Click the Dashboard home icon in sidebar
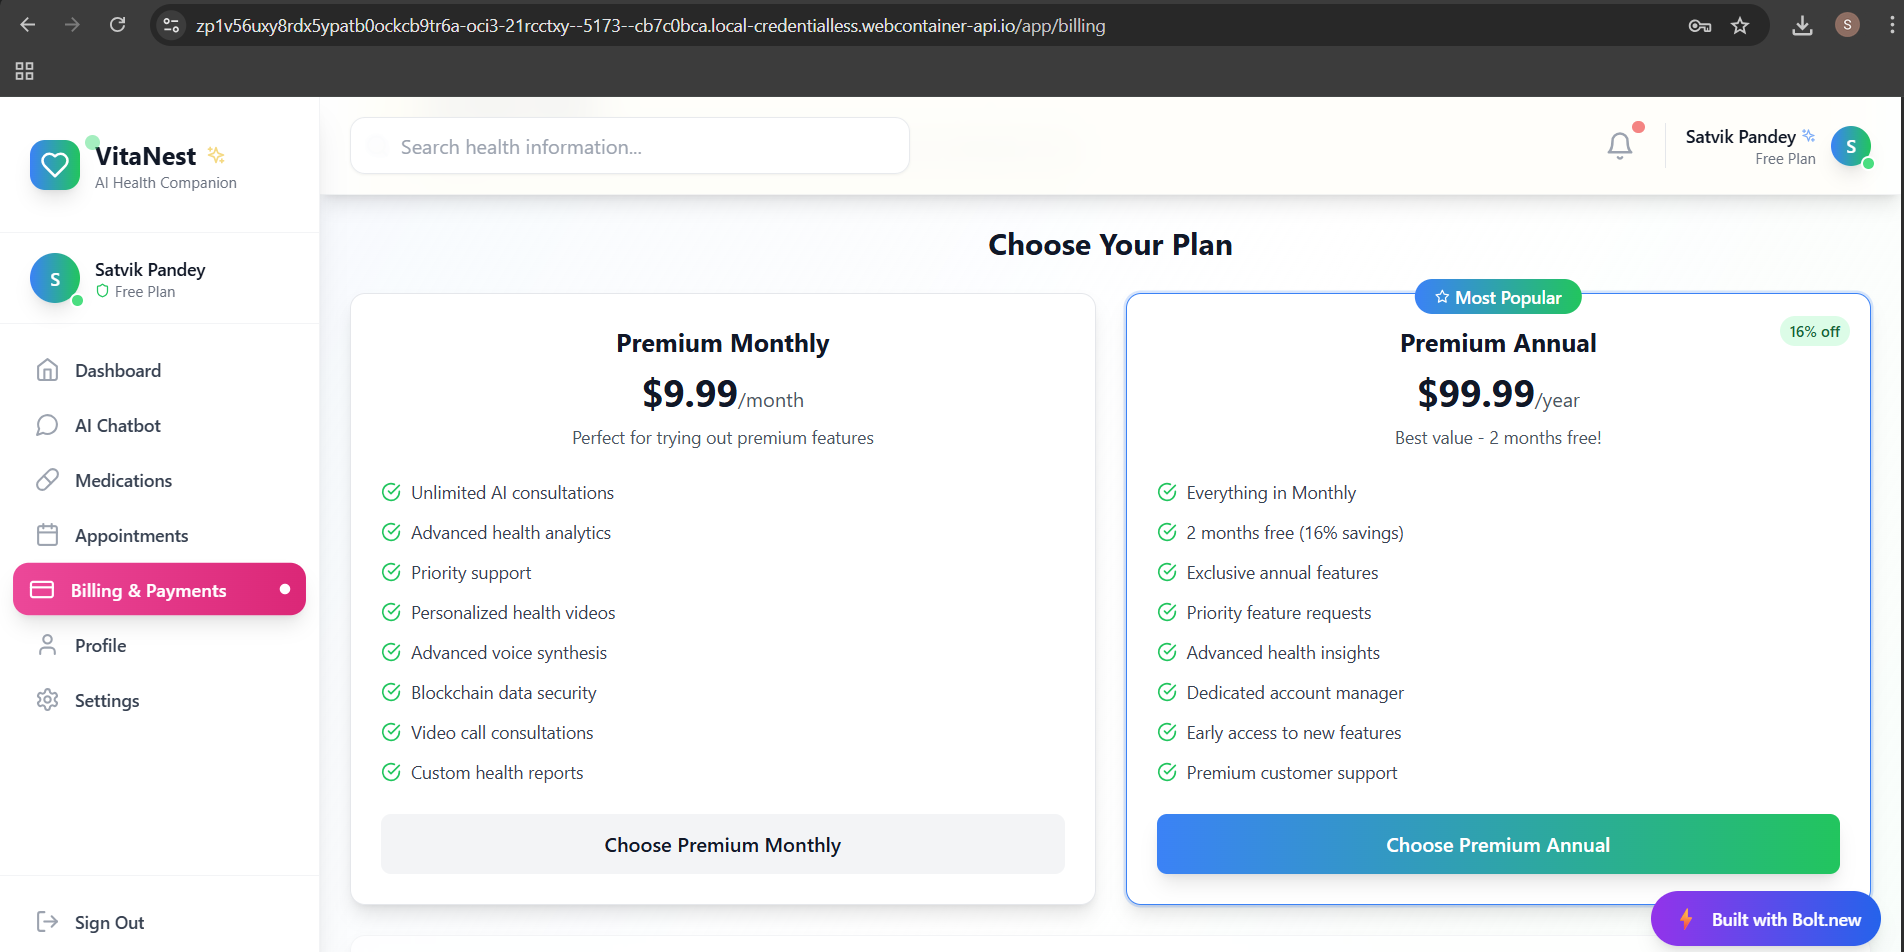Viewport: 1904px width, 952px height. [x=47, y=370]
